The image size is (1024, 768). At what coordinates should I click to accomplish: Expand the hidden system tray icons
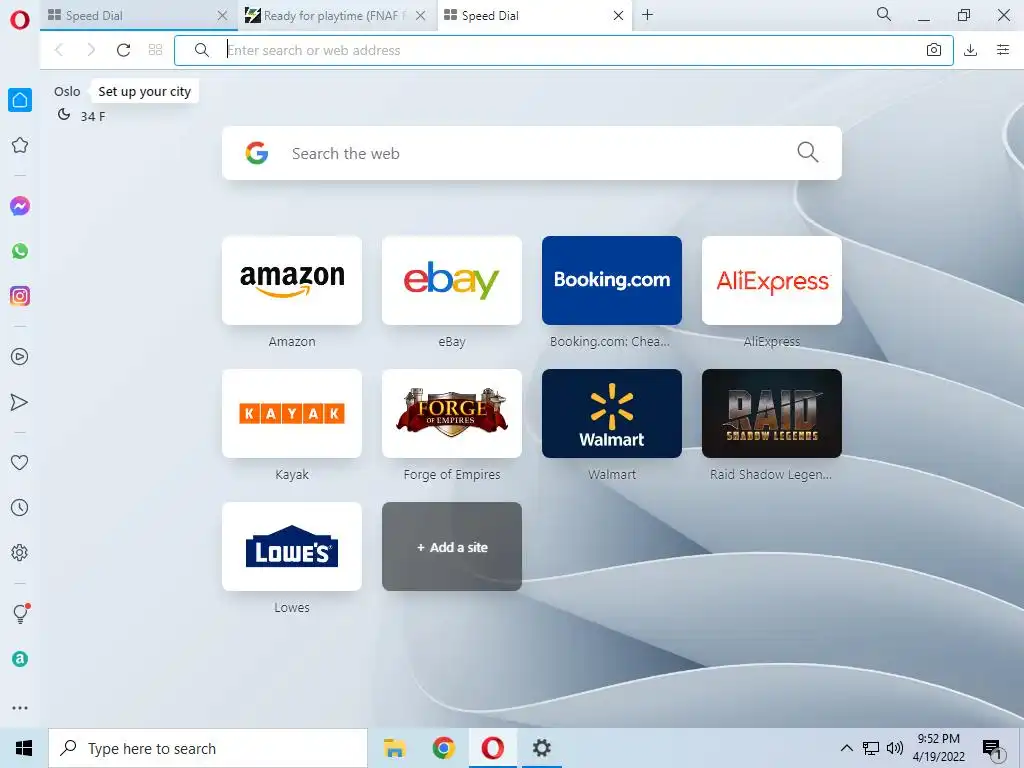pos(846,748)
